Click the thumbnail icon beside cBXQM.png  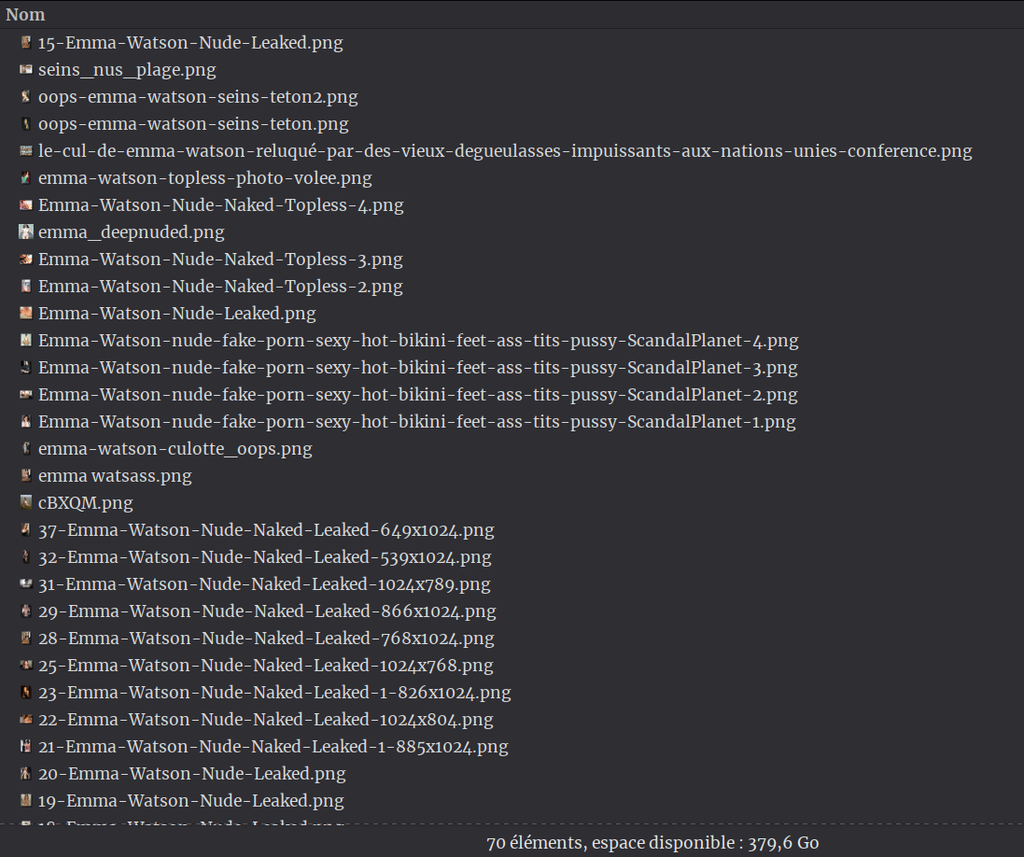coord(26,502)
